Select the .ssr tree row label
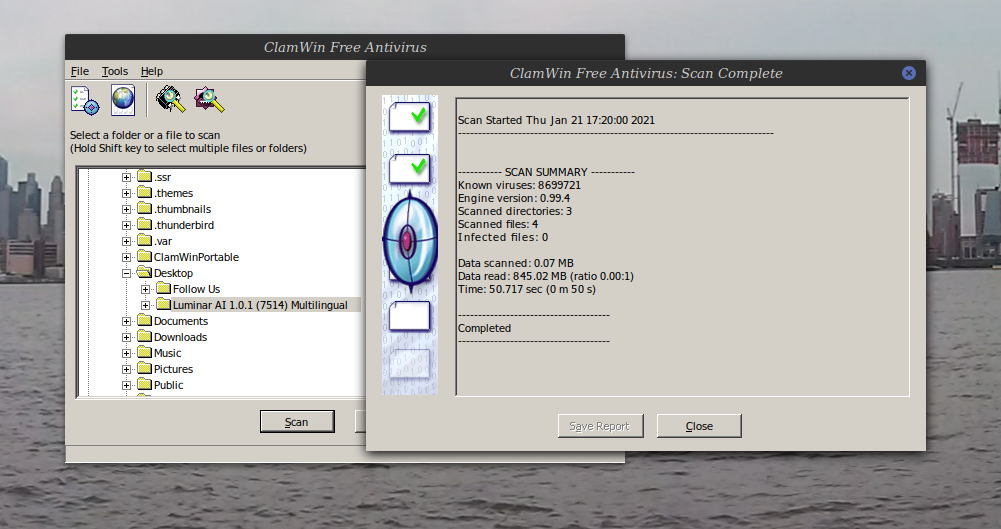 (x=162, y=177)
